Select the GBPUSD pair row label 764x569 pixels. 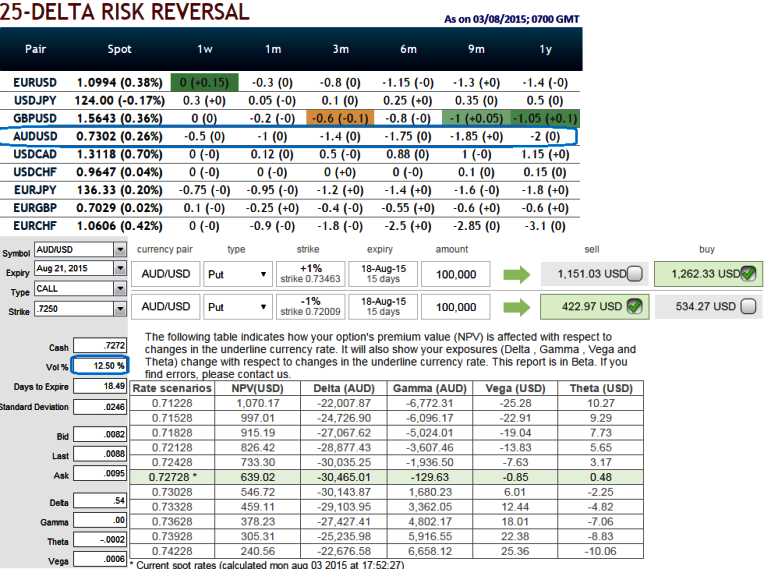tap(35, 118)
